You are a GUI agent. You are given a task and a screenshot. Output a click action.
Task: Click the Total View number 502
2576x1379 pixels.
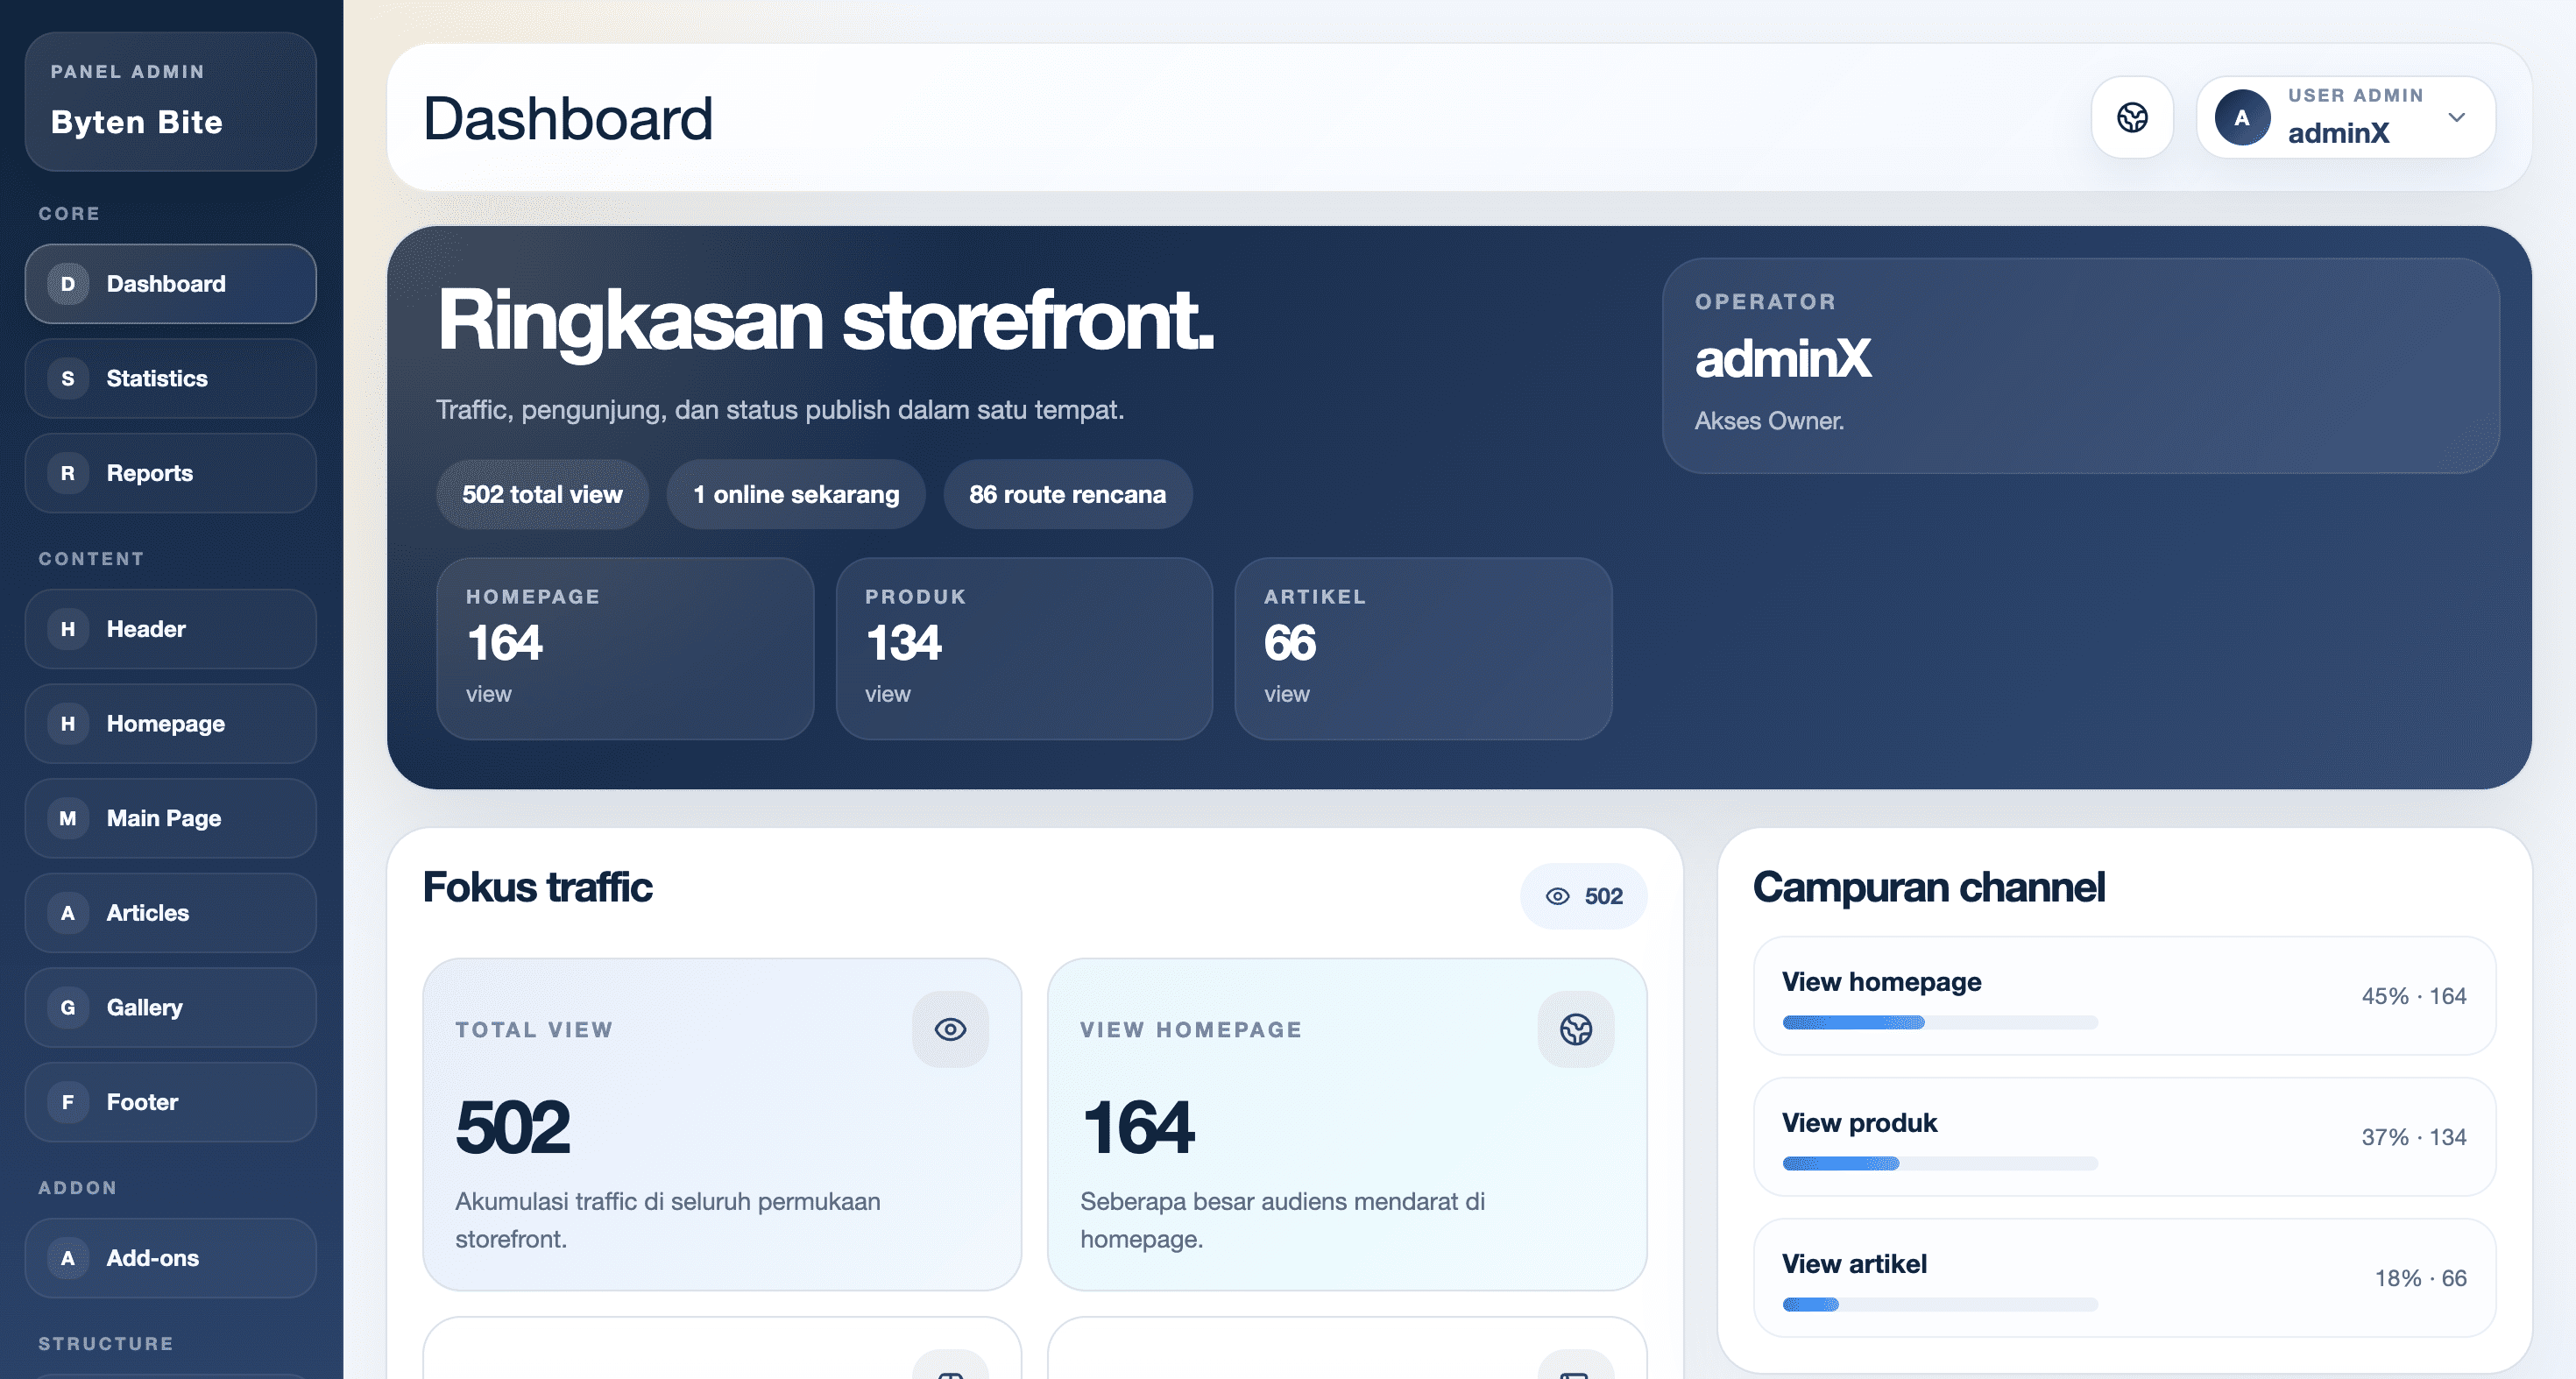[x=512, y=1127]
